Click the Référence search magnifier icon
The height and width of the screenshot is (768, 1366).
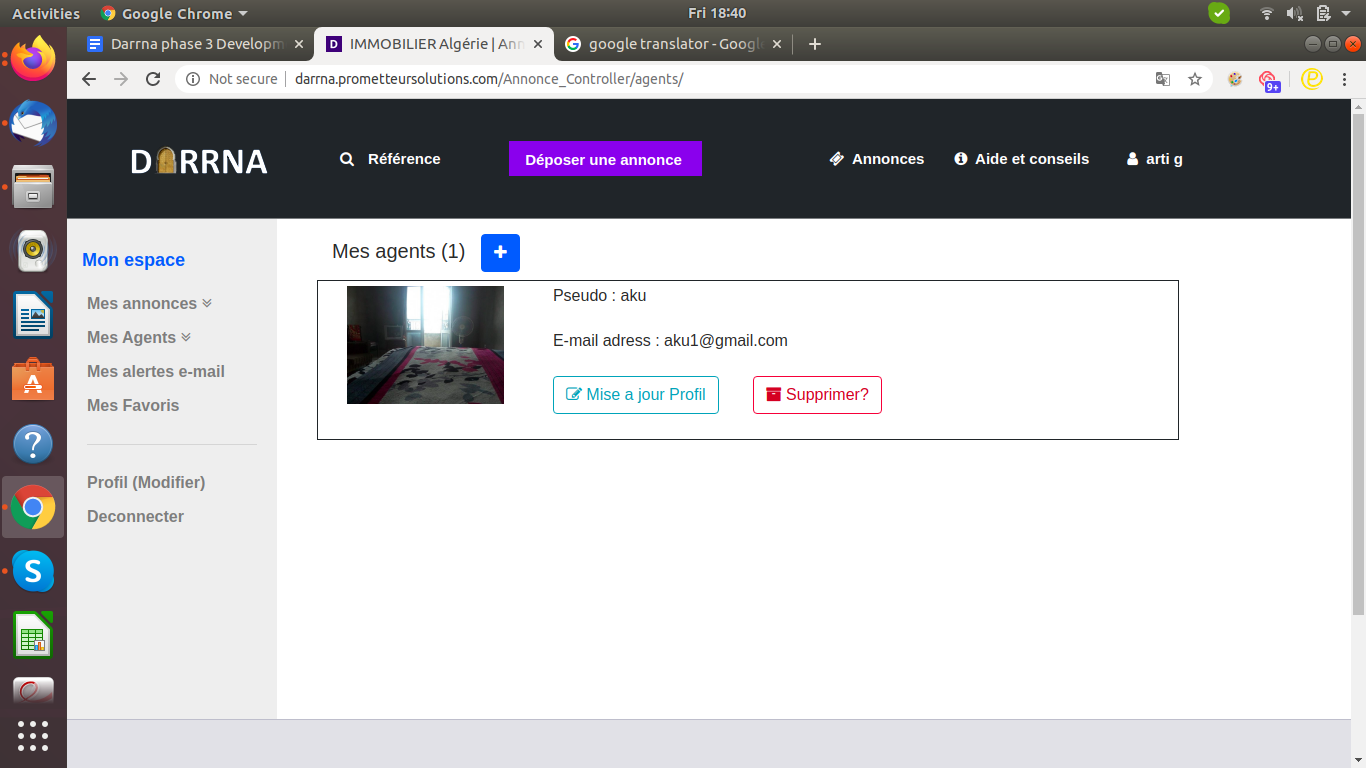click(347, 159)
